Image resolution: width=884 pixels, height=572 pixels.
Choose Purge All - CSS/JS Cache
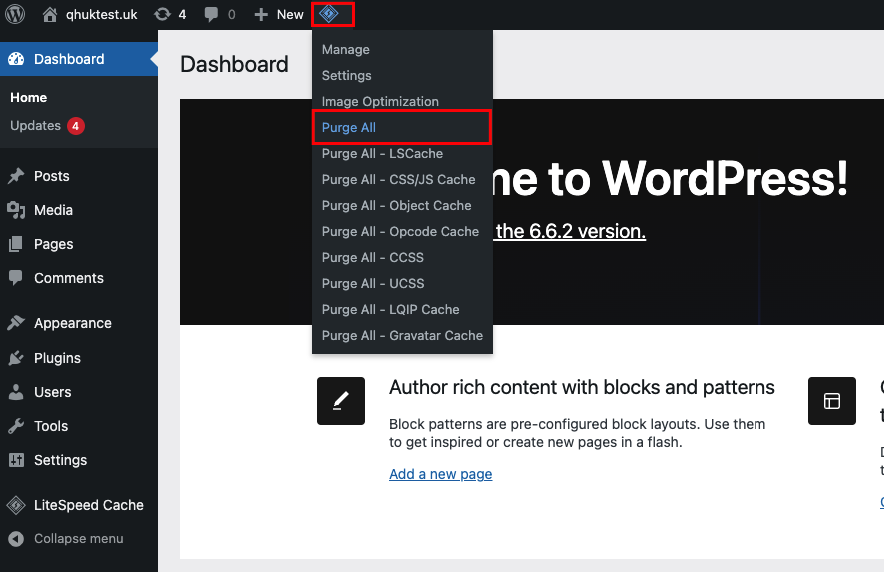click(398, 179)
